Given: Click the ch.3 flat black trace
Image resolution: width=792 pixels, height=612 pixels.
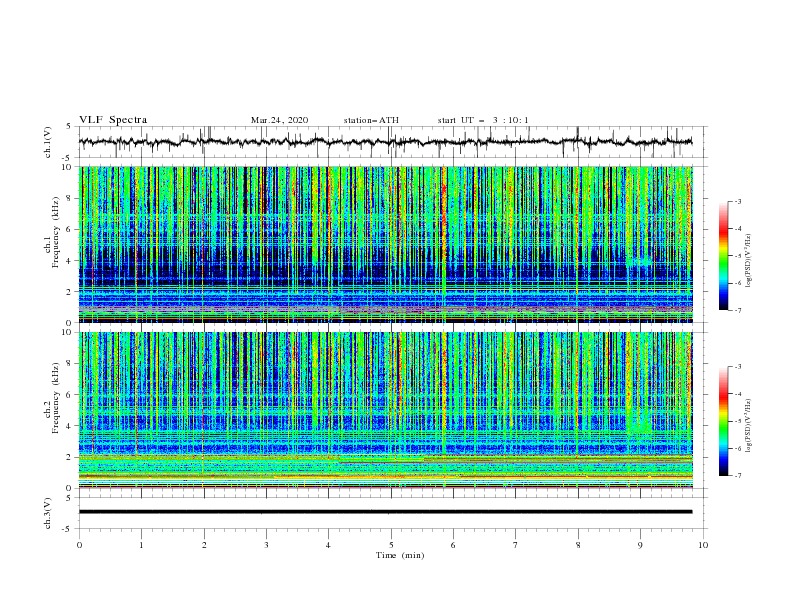Looking at the screenshot, I should click(x=385, y=512).
